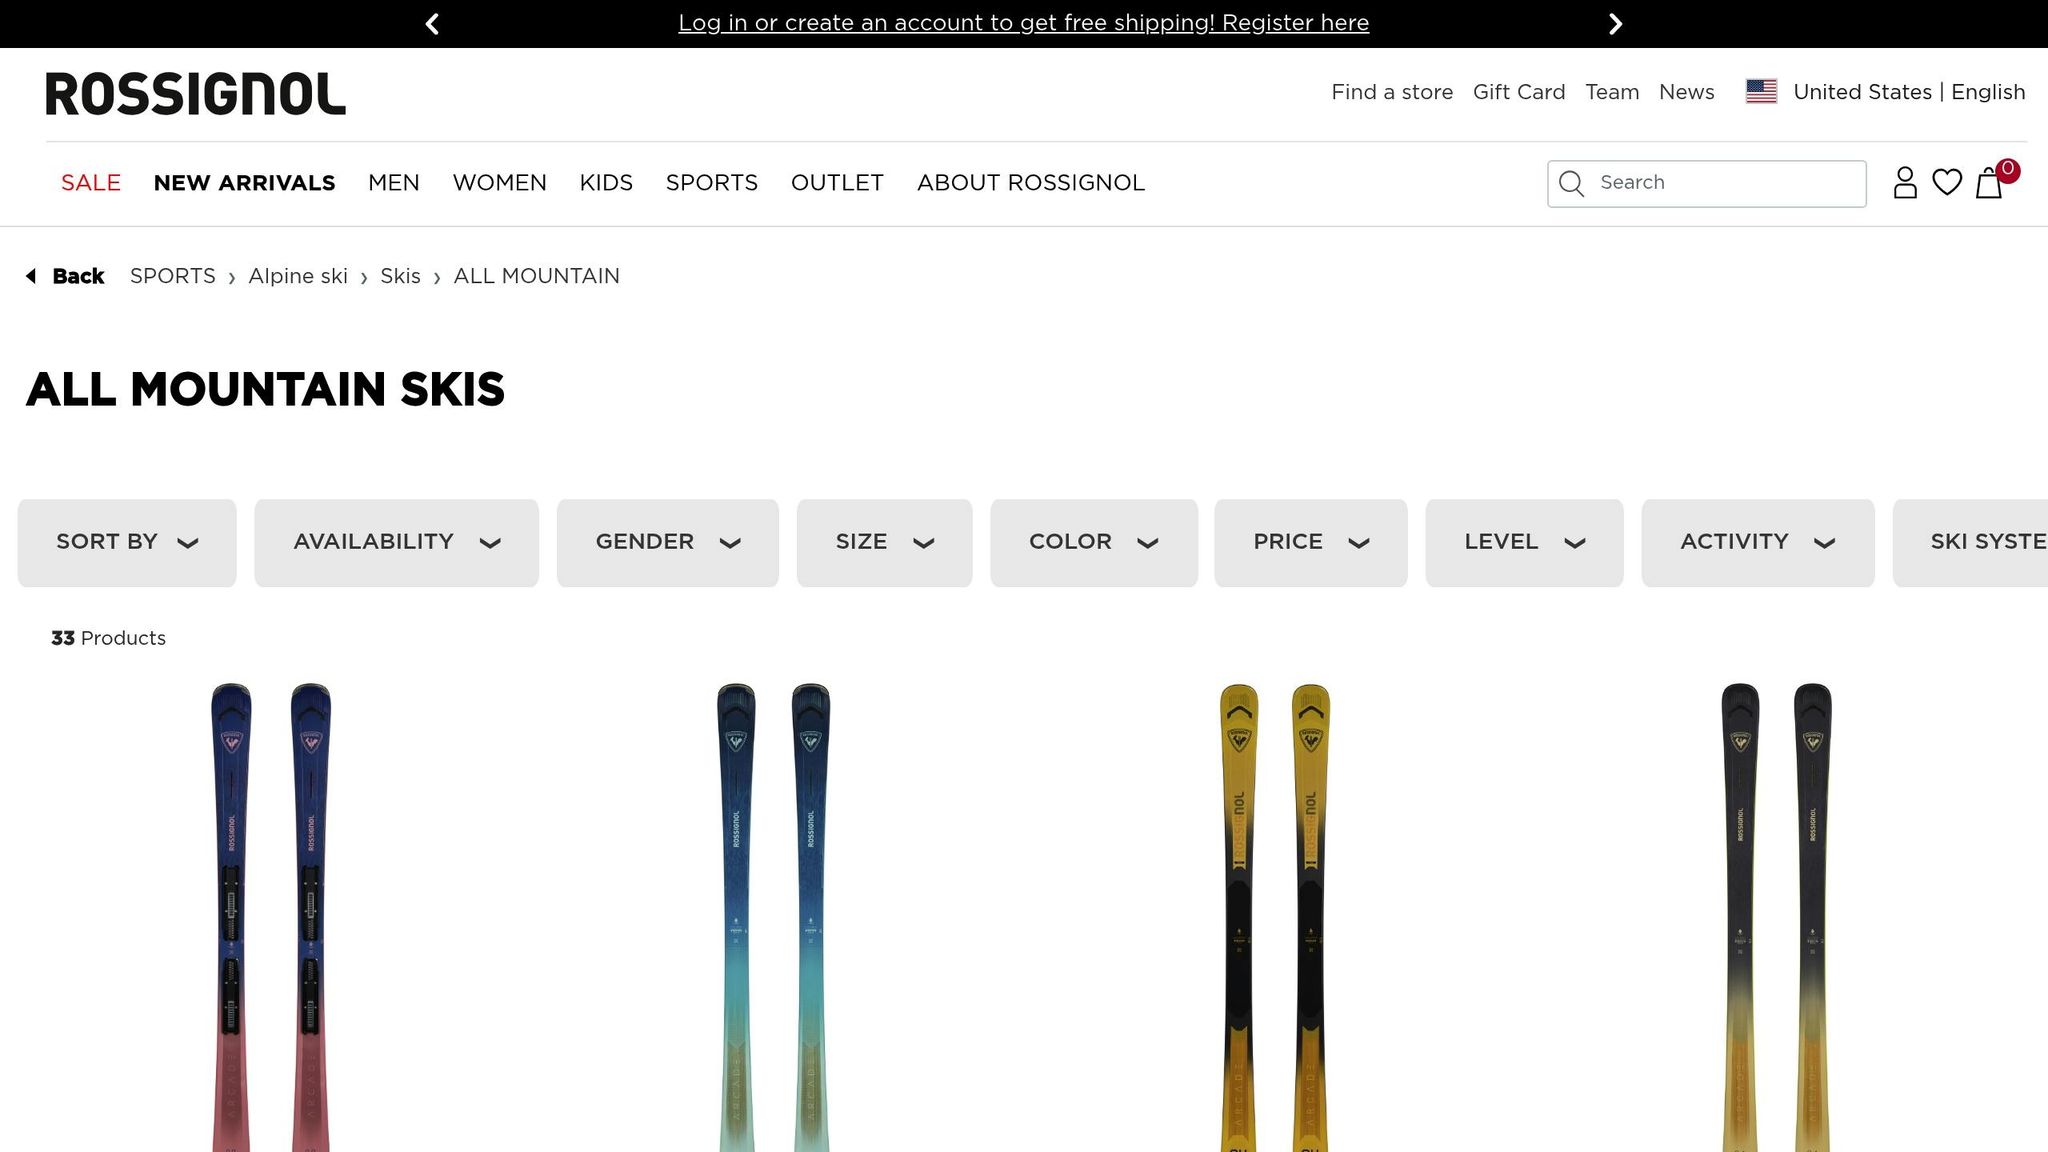Click the United States flag icon
This screenshot has height=1152, width=2048.
coord(1761,92)
